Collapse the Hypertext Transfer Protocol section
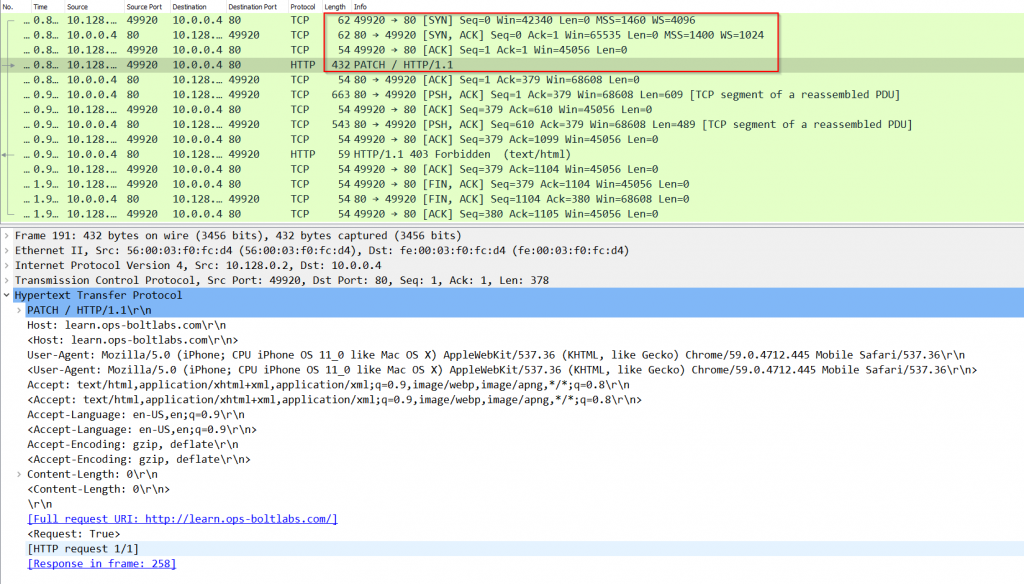Screen dimensions: 1024x584 (8, 295)
